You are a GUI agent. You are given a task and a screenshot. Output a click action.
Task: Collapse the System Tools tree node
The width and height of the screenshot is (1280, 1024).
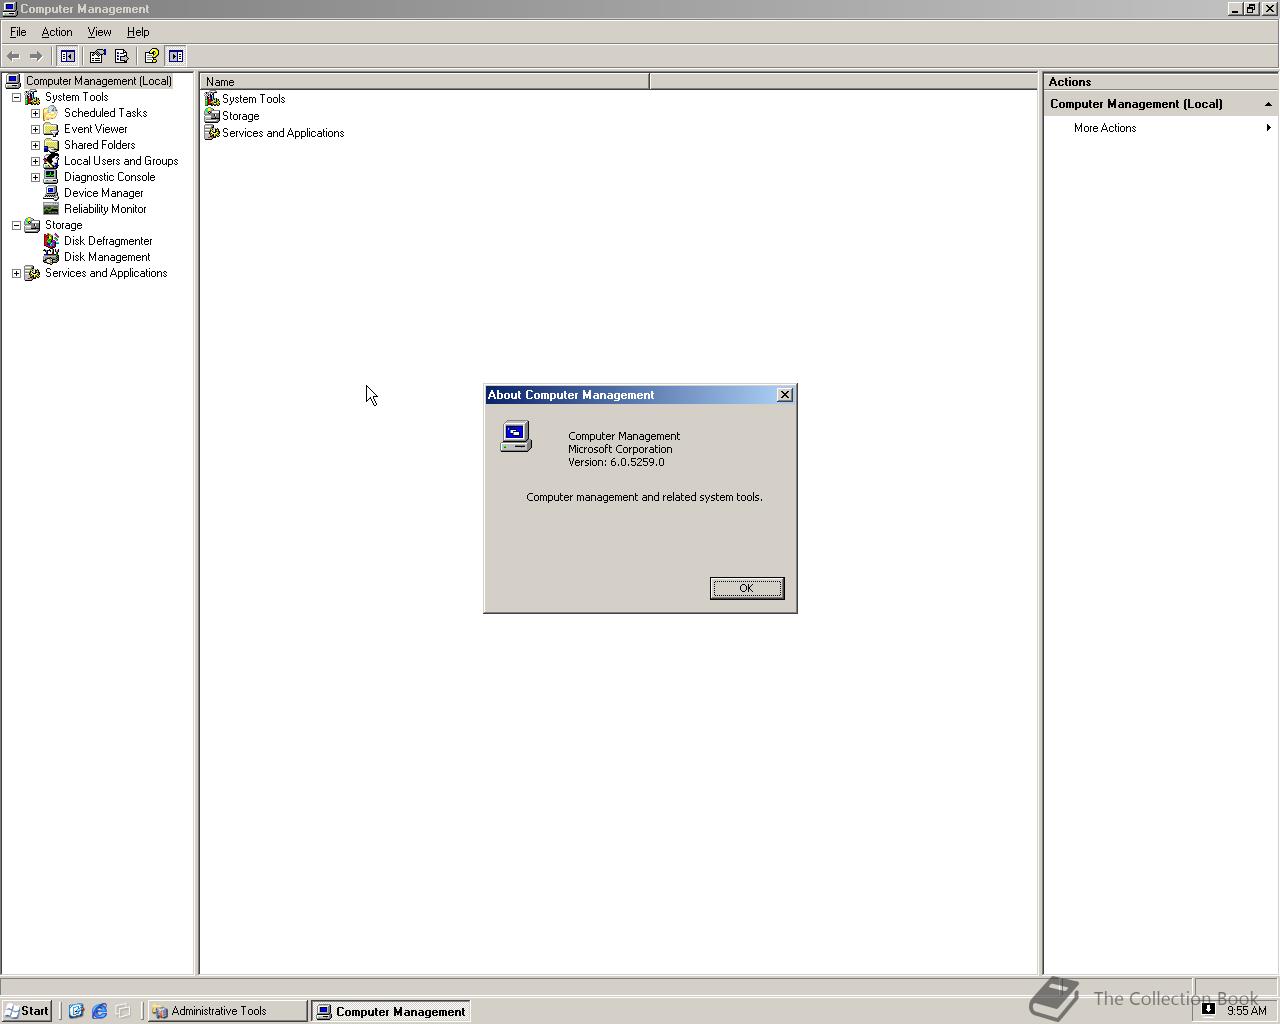pos(16,97)
